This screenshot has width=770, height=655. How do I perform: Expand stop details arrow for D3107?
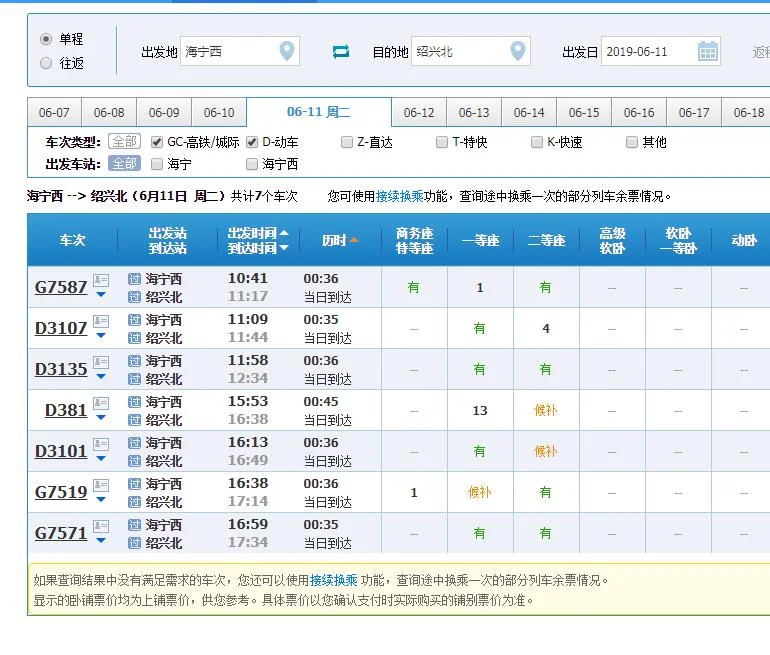[x=101, y=336]
